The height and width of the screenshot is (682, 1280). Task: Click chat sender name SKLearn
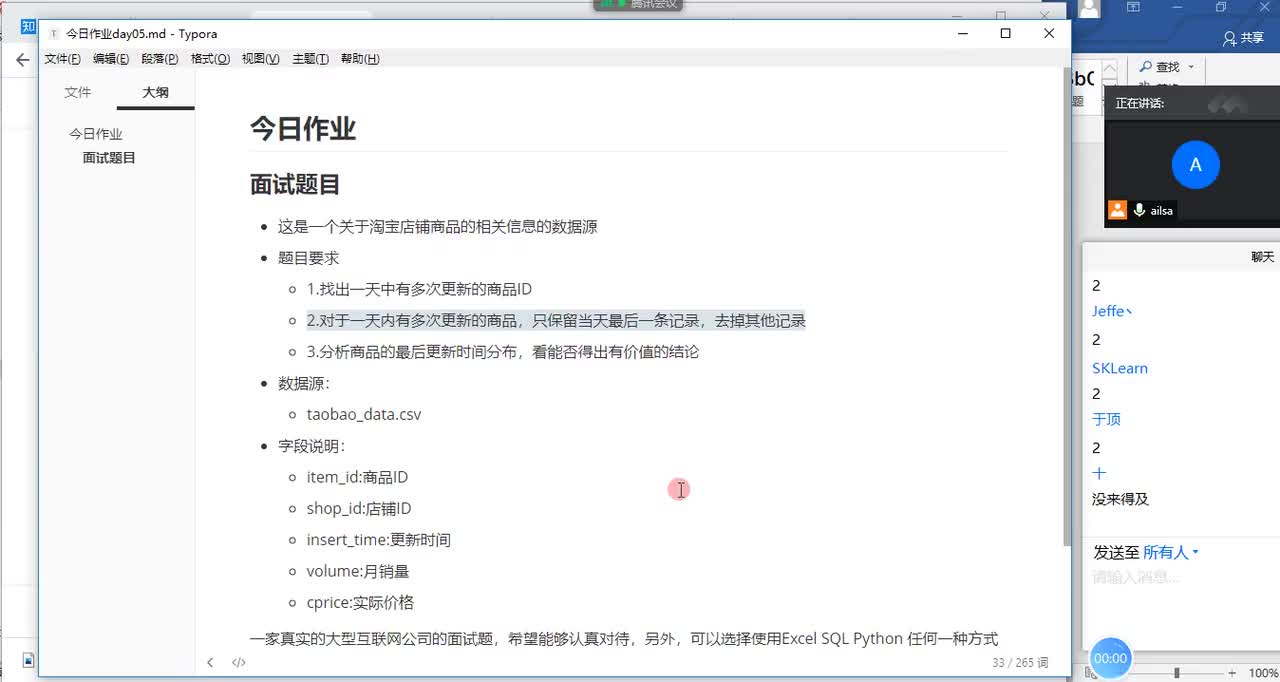[x=1120, y=368]
